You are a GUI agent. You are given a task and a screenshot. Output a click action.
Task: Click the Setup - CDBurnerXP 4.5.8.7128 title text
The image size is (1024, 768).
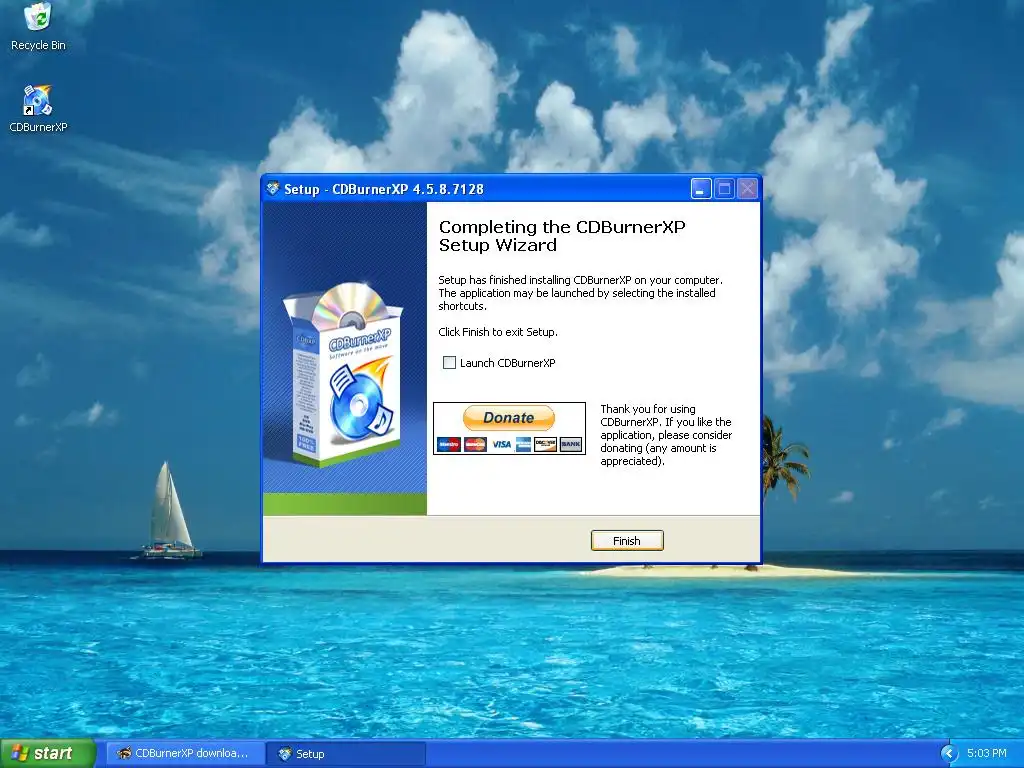(384, 189)
